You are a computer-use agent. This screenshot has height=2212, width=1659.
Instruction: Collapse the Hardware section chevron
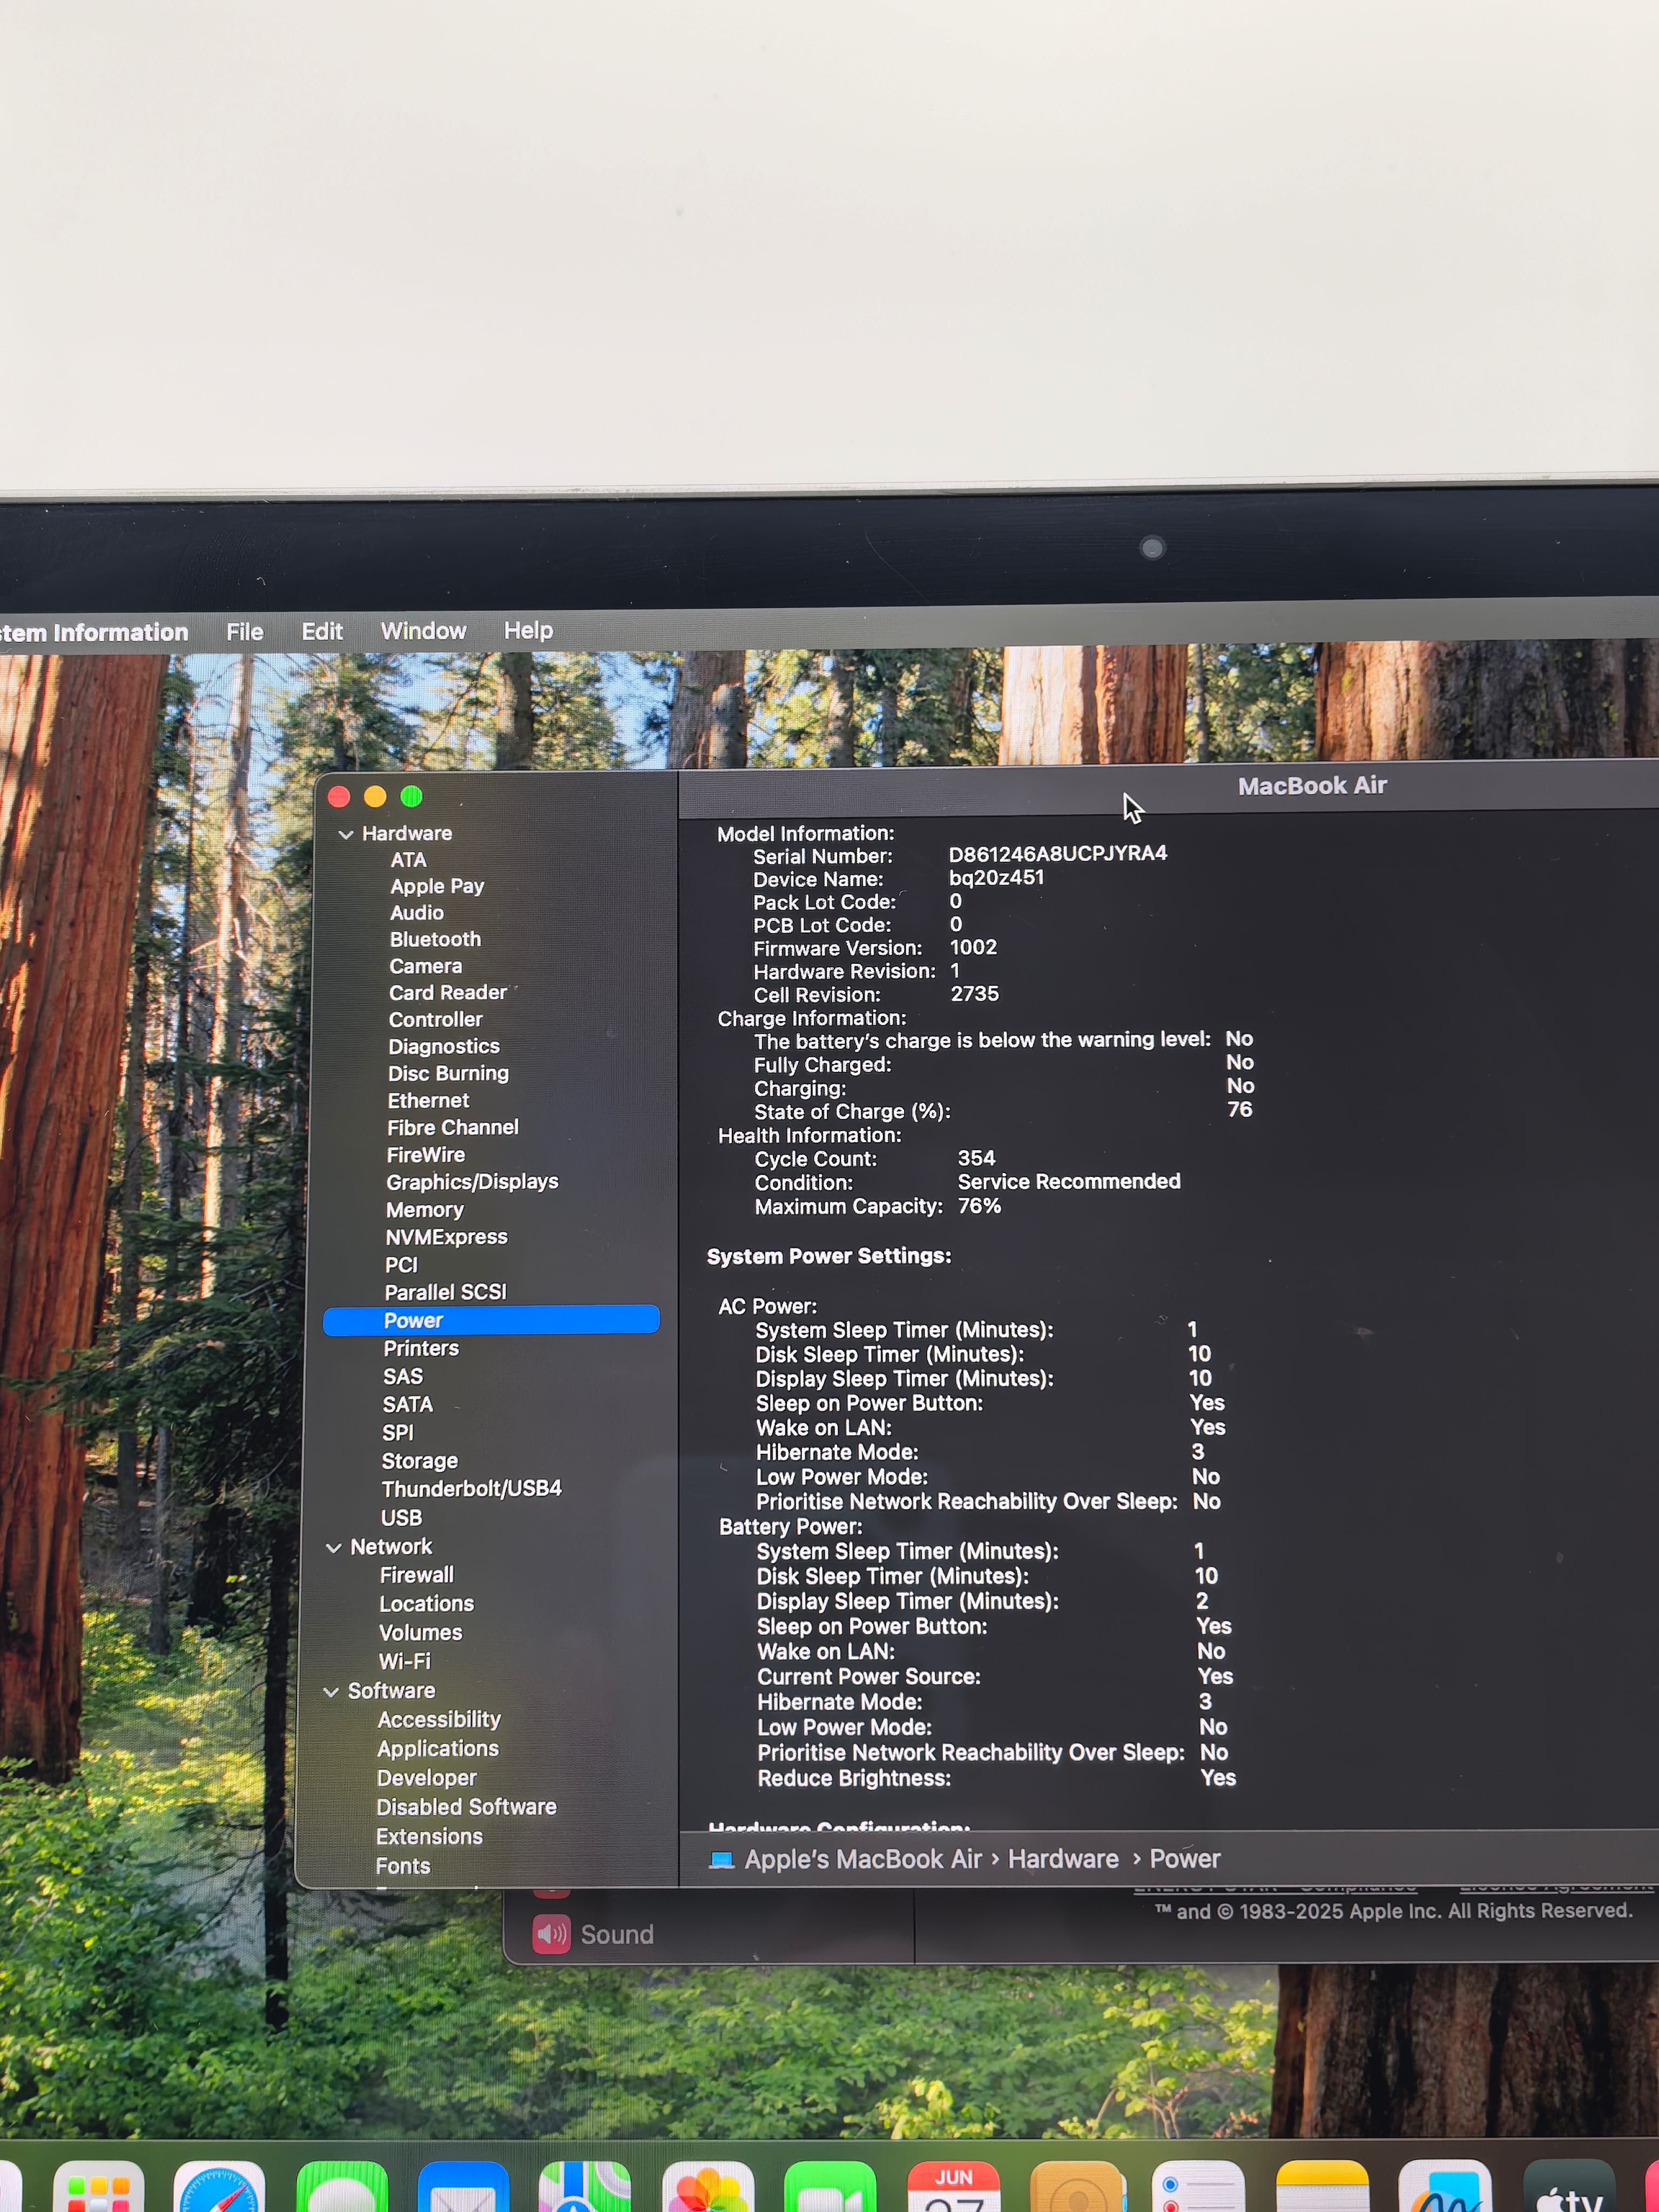click(x=346, y=834)
